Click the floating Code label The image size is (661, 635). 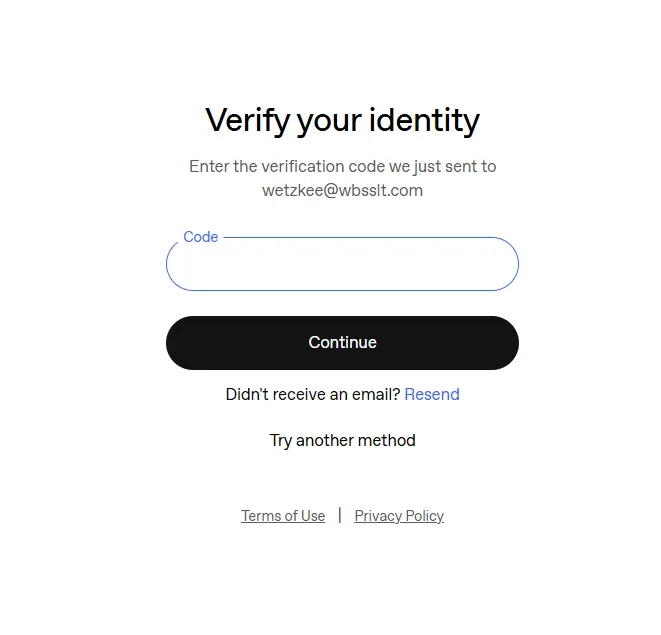click(x=201, y=237)
